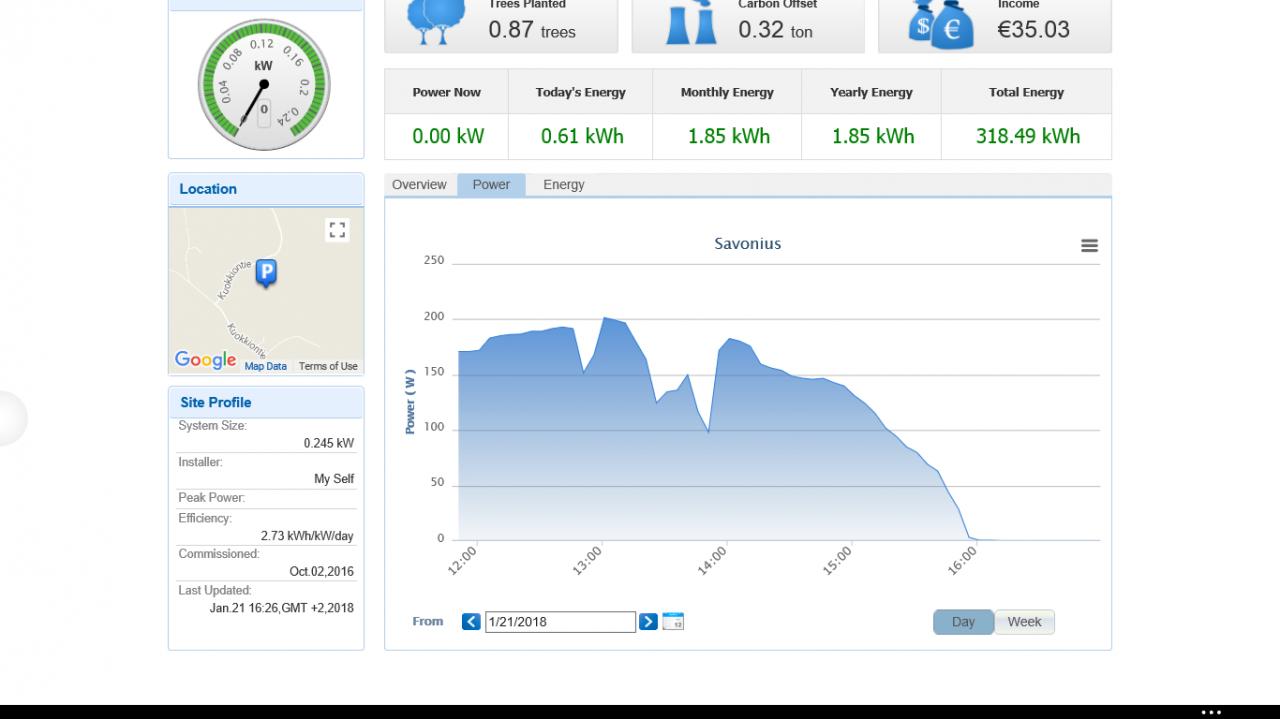
Task: Click the Google logo on the map
Action: click(205, 360)
